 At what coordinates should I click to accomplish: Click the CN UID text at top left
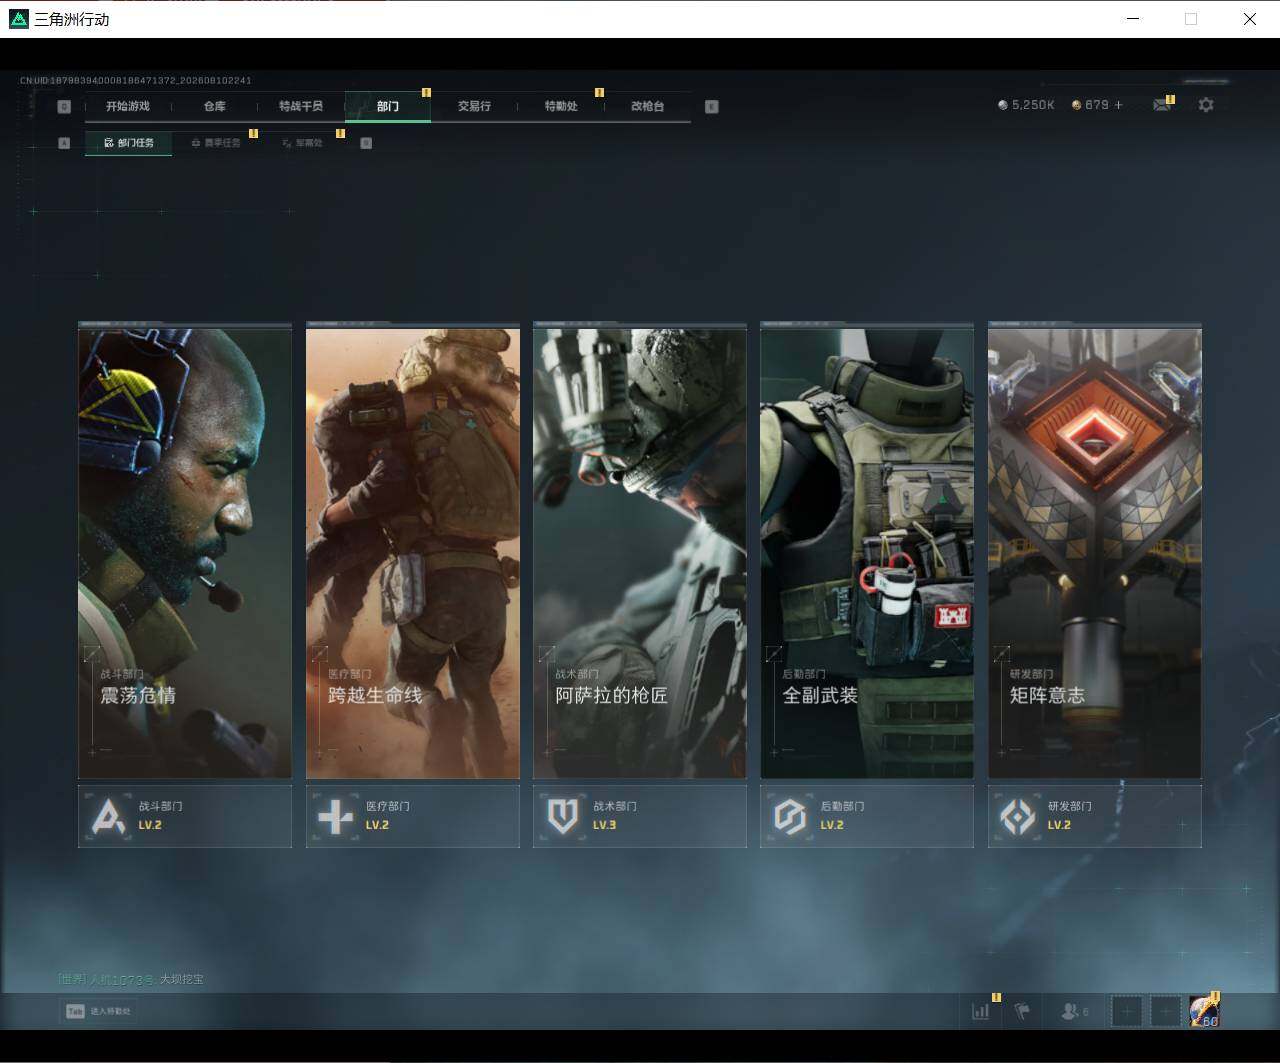tap(135, 81)
